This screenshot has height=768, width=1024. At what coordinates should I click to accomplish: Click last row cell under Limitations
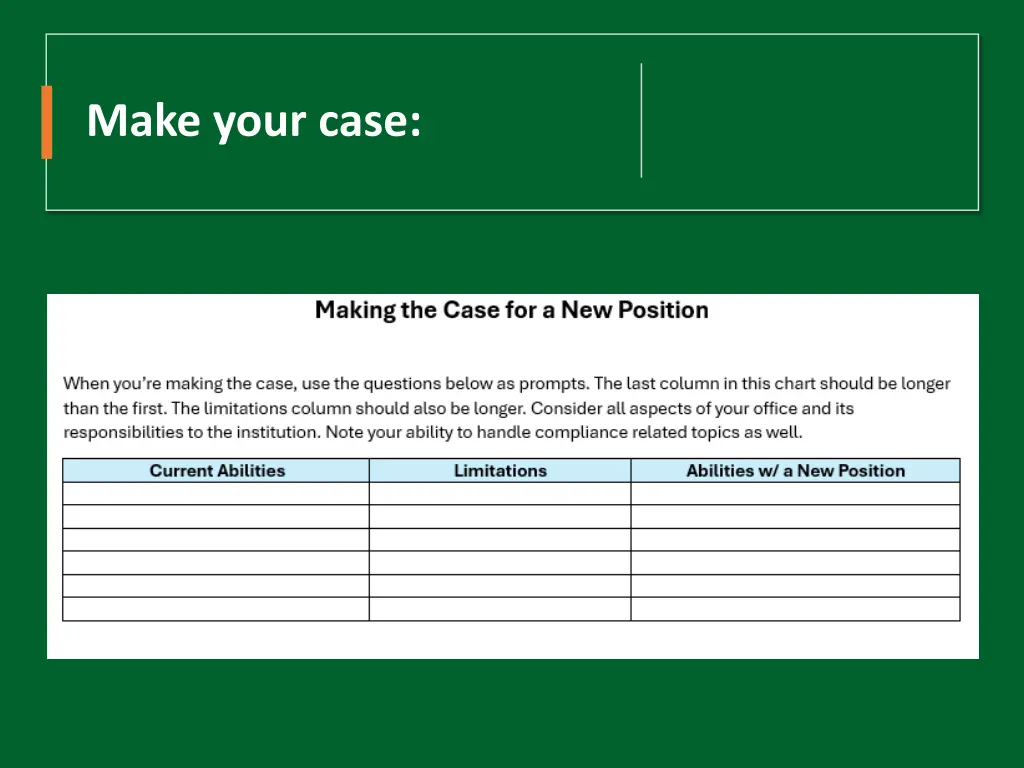(x=500, y=609)
